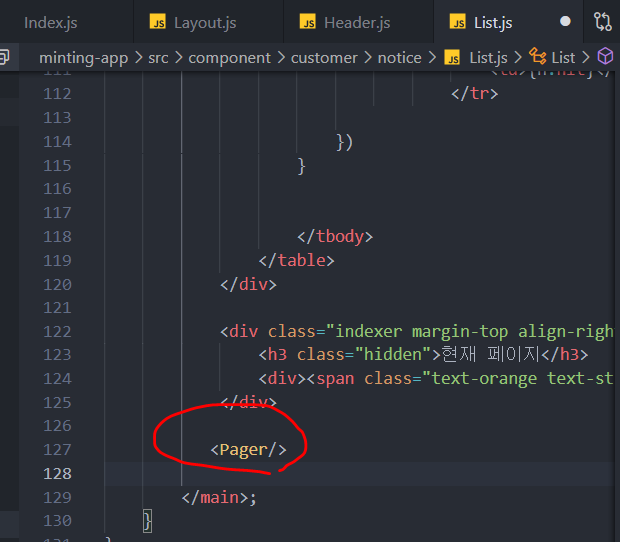The image size is (620, 542).
Task: Open the minting-app breadcrumb
Action: (83, 58)
